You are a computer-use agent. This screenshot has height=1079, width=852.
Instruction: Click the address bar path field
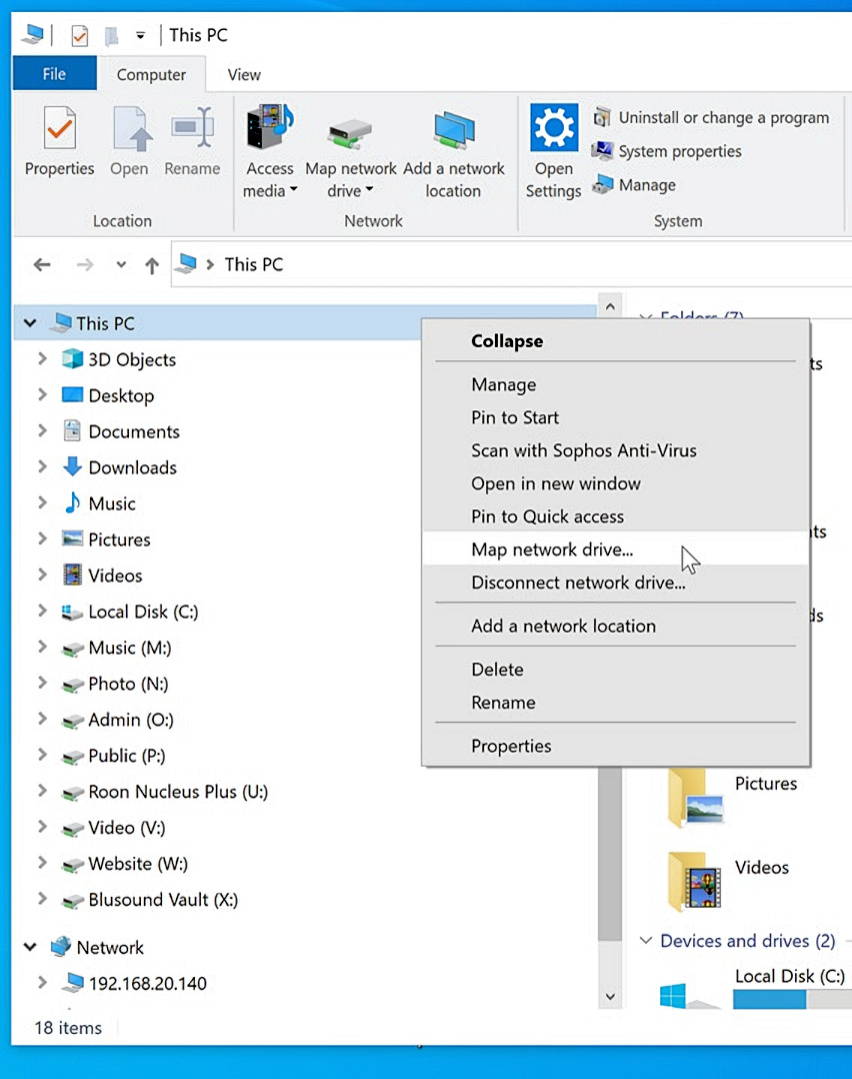(x=511, y=265)
